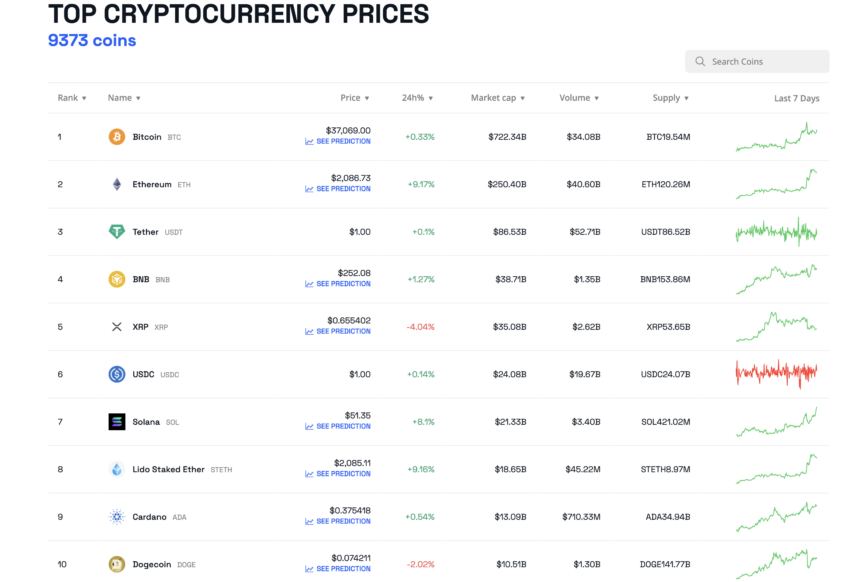The width and height of the screenshot is (850, 582).
Task: Click the Bitcoin BTC coin icon
Action: pyautogui.click(x=117, y=136)
